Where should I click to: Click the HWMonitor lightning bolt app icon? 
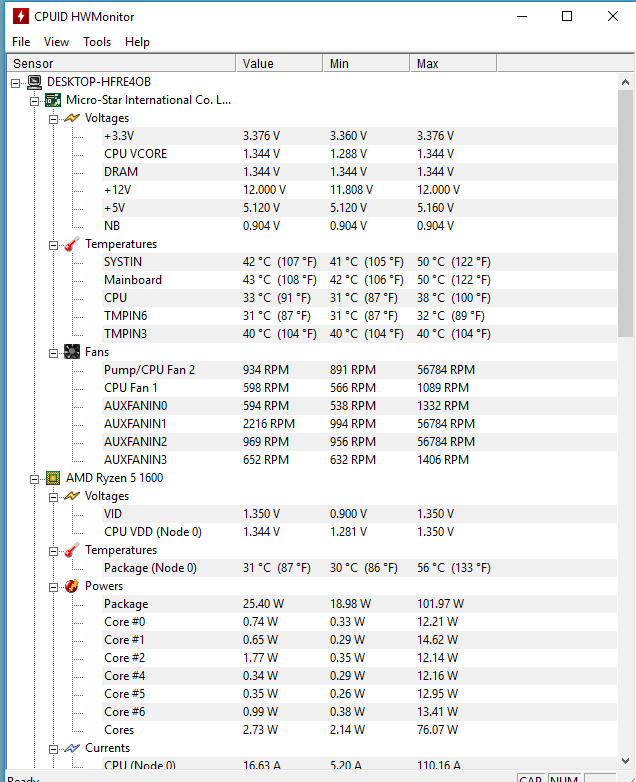tap(20, 16)
